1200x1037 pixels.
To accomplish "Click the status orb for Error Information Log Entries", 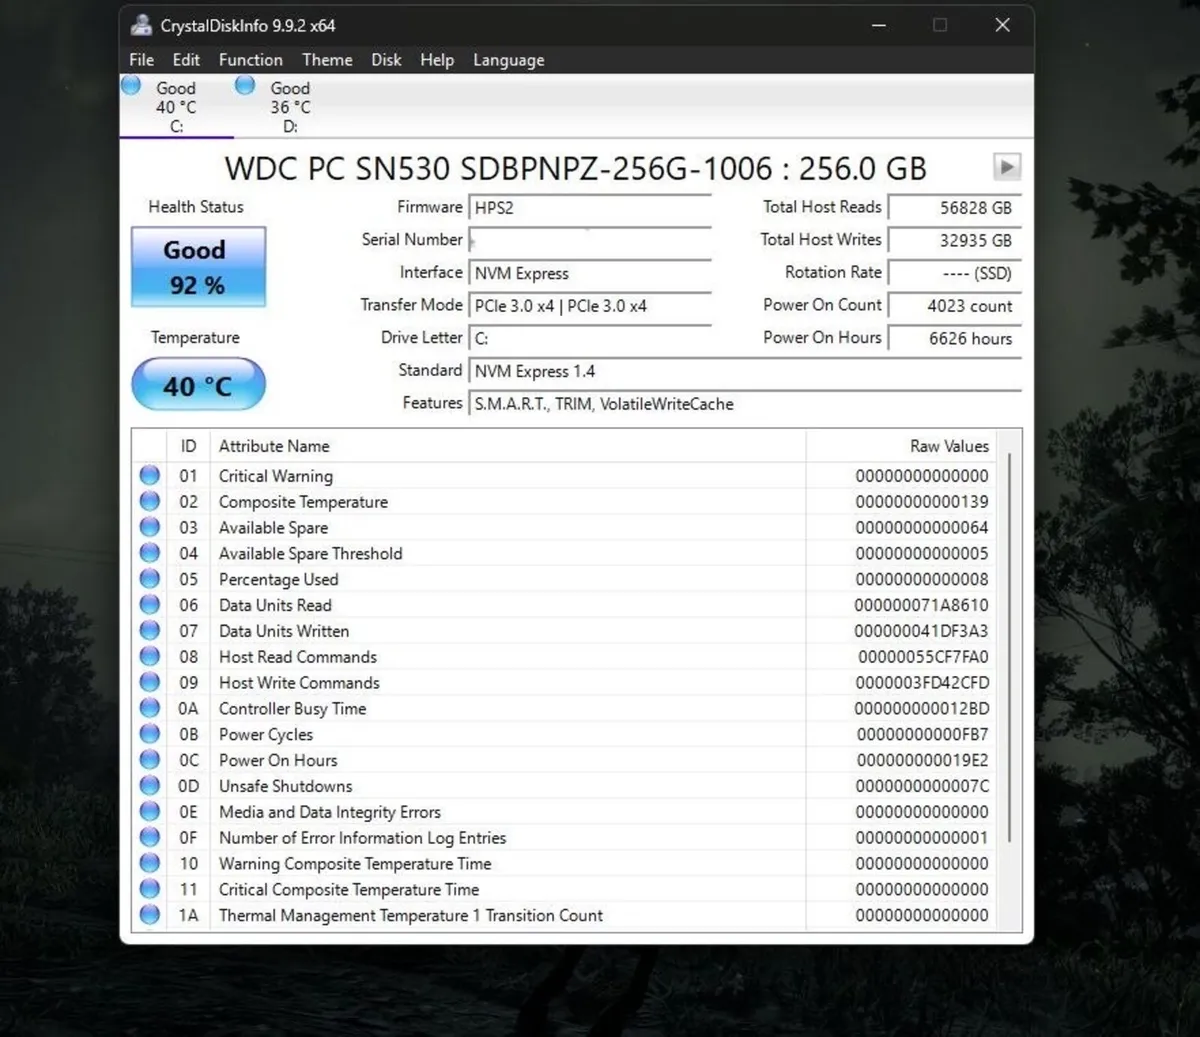I will click(x=150, y=837).
